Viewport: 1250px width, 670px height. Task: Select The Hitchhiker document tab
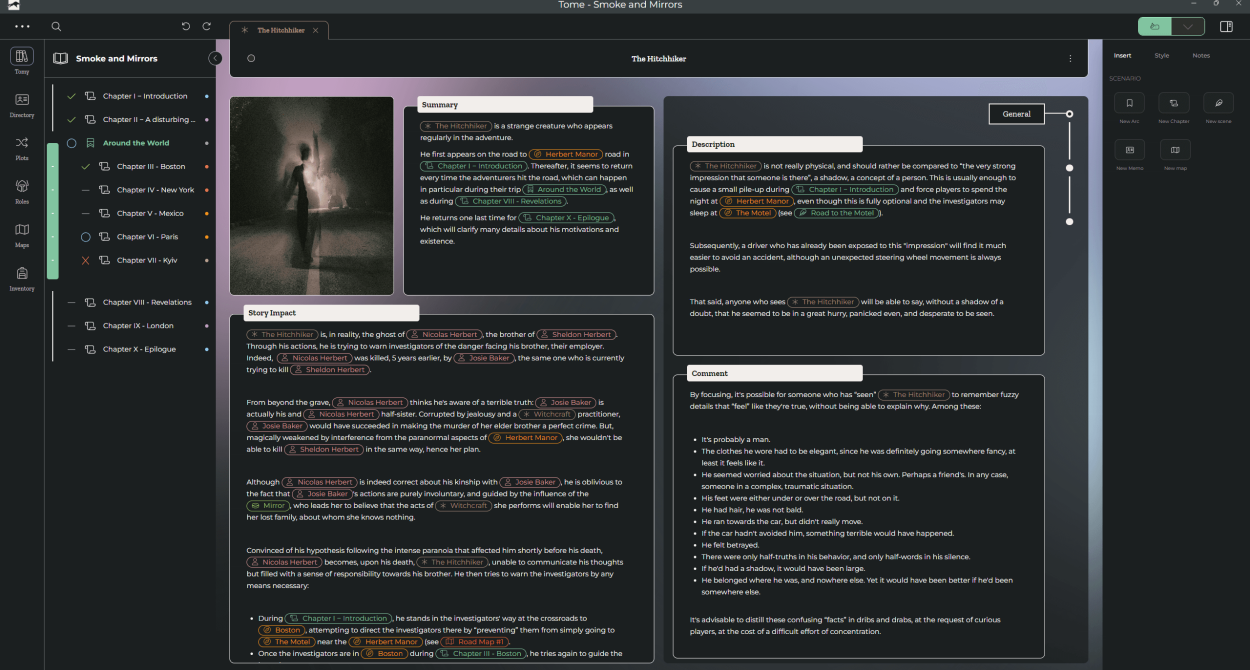[x=282, y=30]
